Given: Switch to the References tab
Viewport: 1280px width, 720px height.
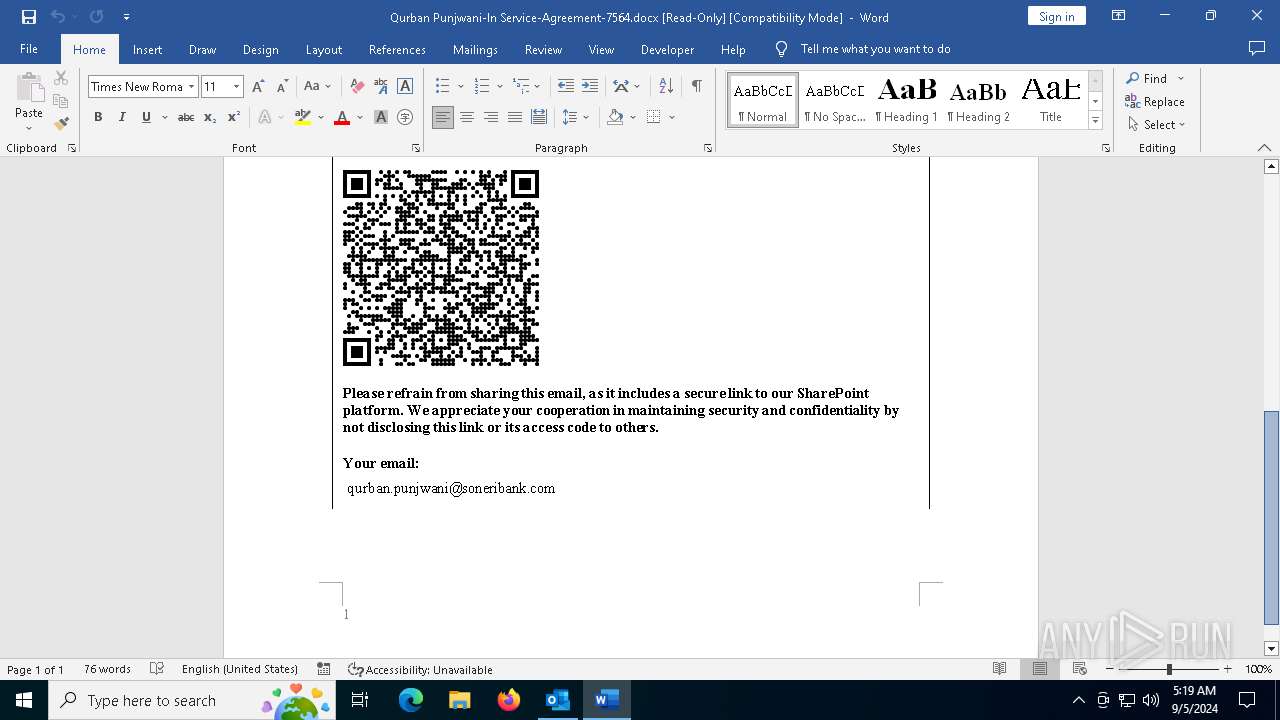Looking at the screenshot, I should (397, 49).
